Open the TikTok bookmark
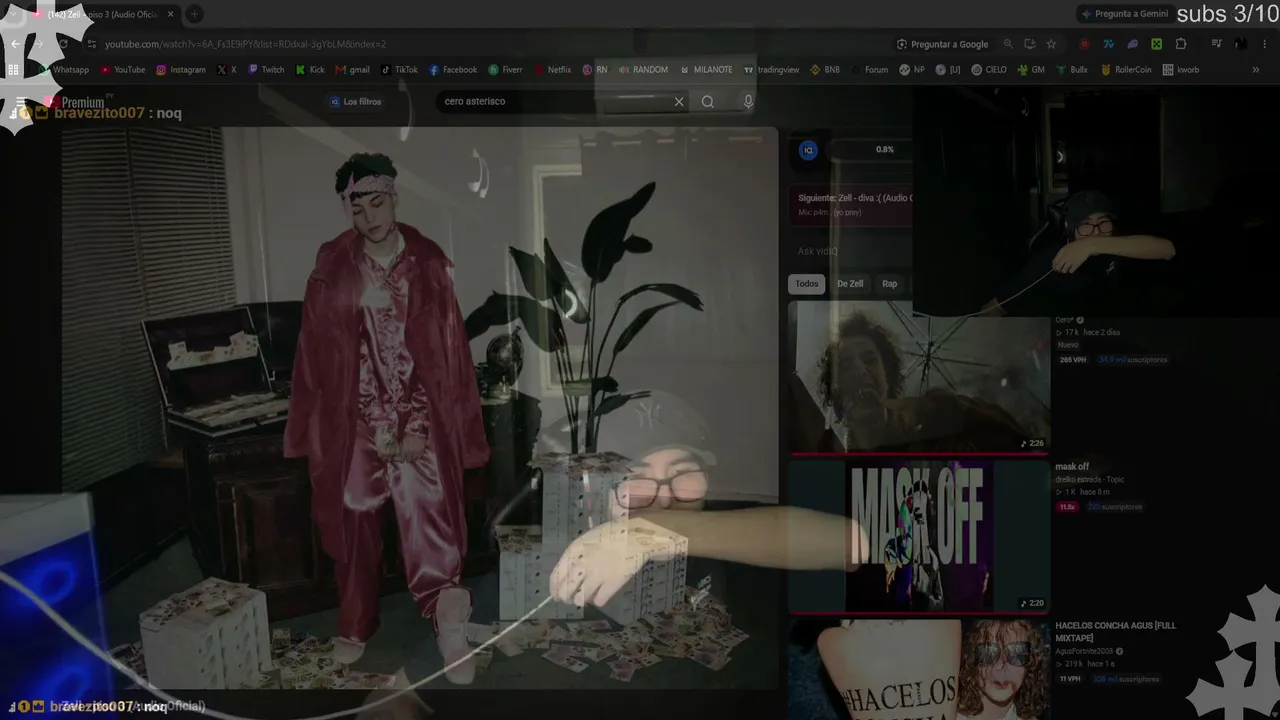 click(x=399, y=70)
